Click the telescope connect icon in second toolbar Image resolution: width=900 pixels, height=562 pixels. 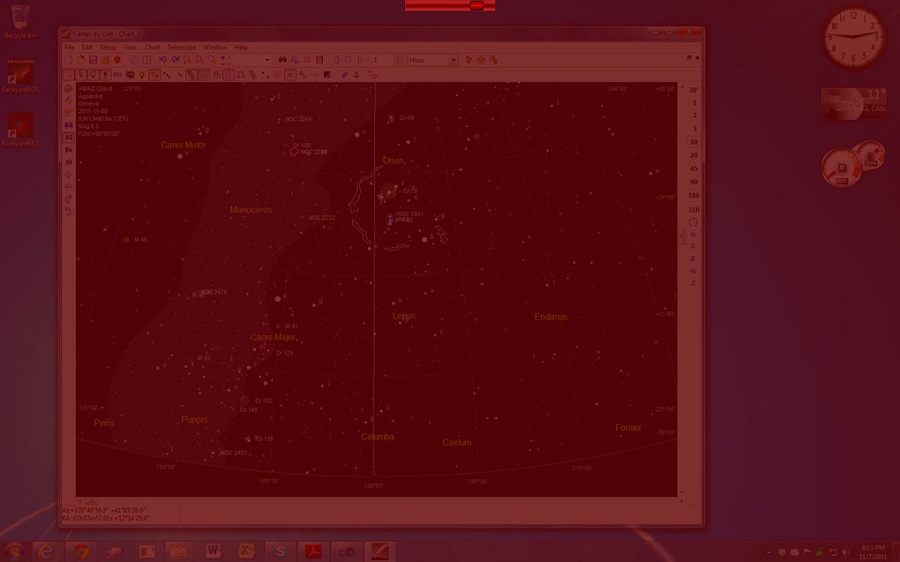pos(344,75)
